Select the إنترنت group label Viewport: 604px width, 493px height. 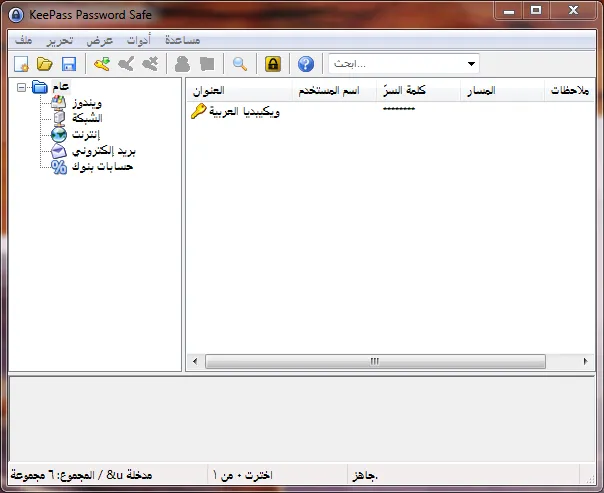(86, 135)
